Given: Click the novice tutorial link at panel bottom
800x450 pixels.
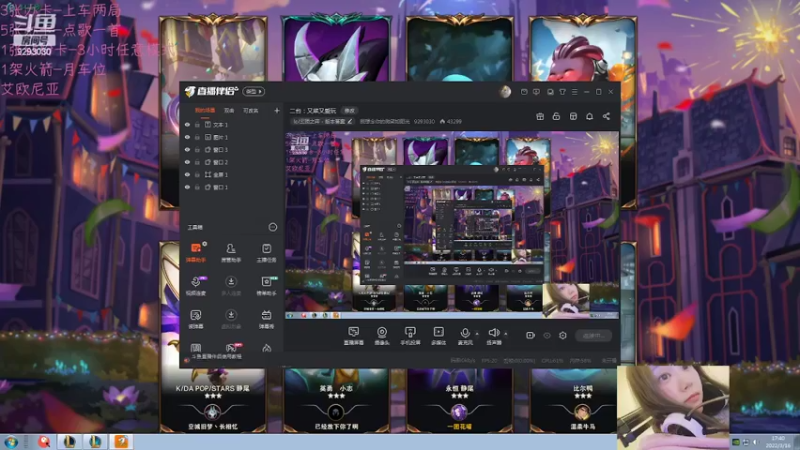Looking at the screenshot, I should [x=216, y=356].
